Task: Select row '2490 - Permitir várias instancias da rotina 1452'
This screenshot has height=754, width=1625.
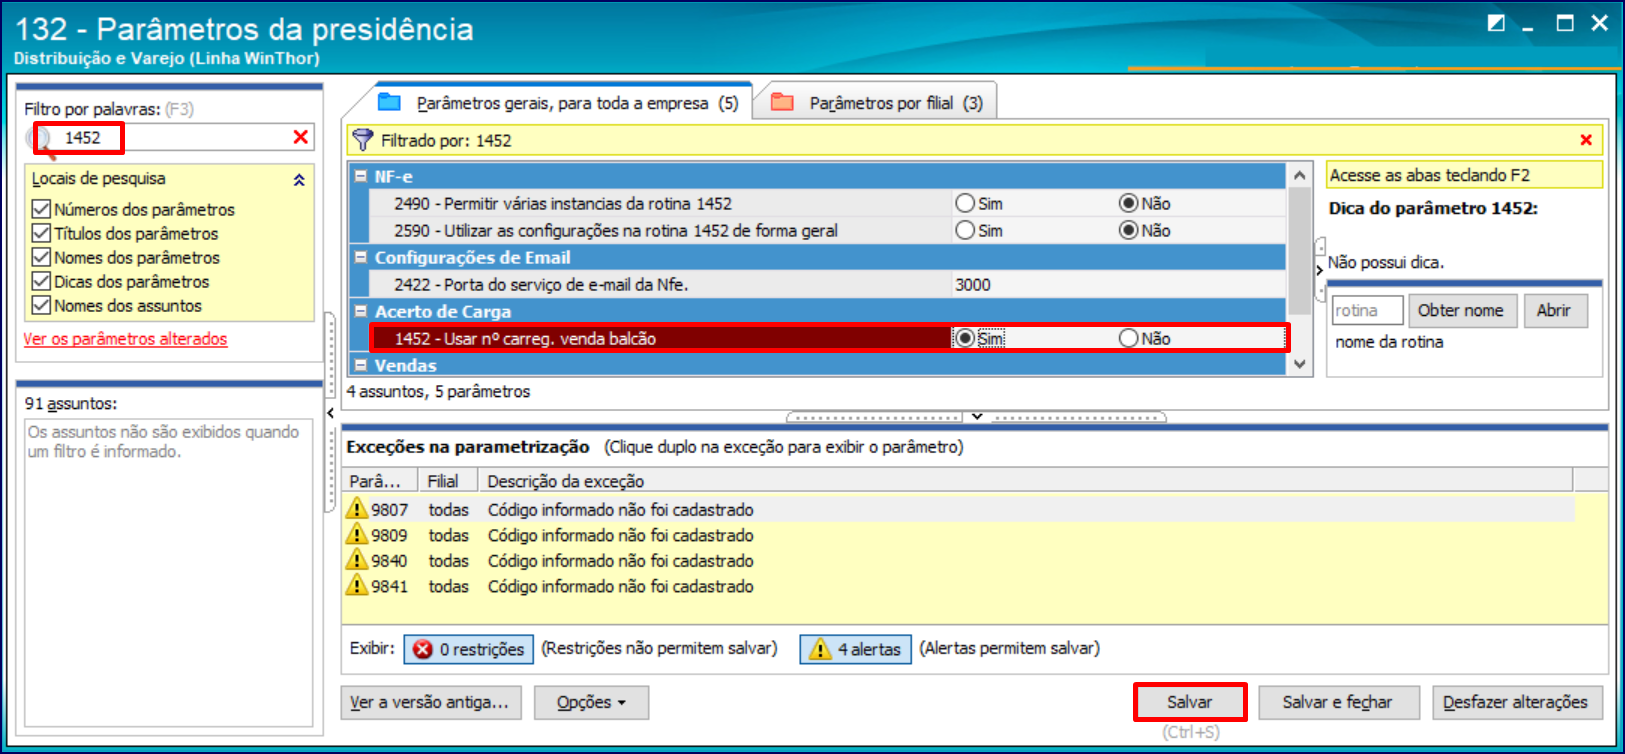Action: (x=826, y=203)
